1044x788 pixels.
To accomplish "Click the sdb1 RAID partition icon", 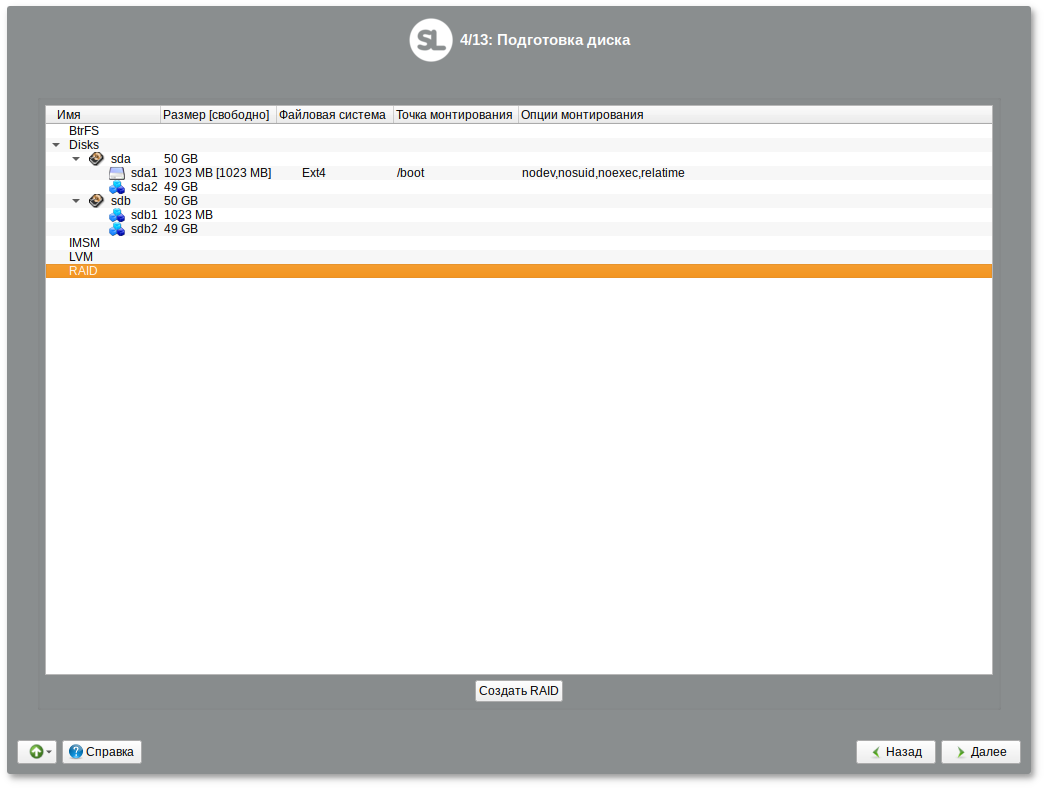I will tap(117, 215).
